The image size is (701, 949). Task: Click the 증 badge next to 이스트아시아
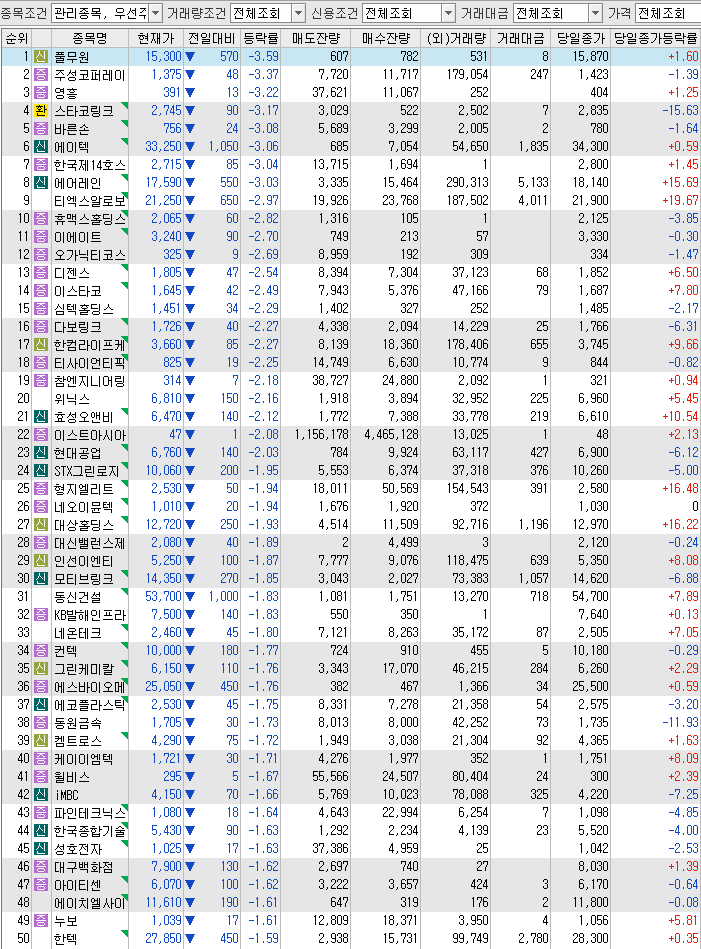40,434
